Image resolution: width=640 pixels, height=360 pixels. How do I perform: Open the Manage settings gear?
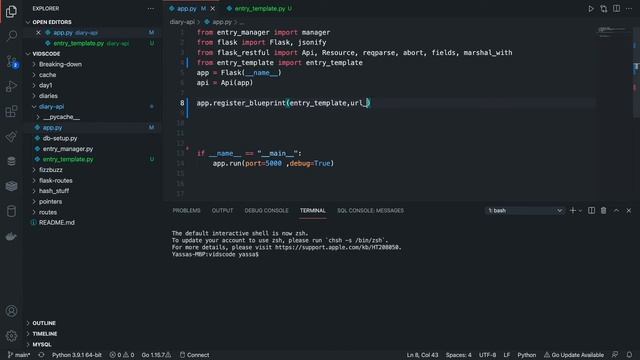pos(11,336)
